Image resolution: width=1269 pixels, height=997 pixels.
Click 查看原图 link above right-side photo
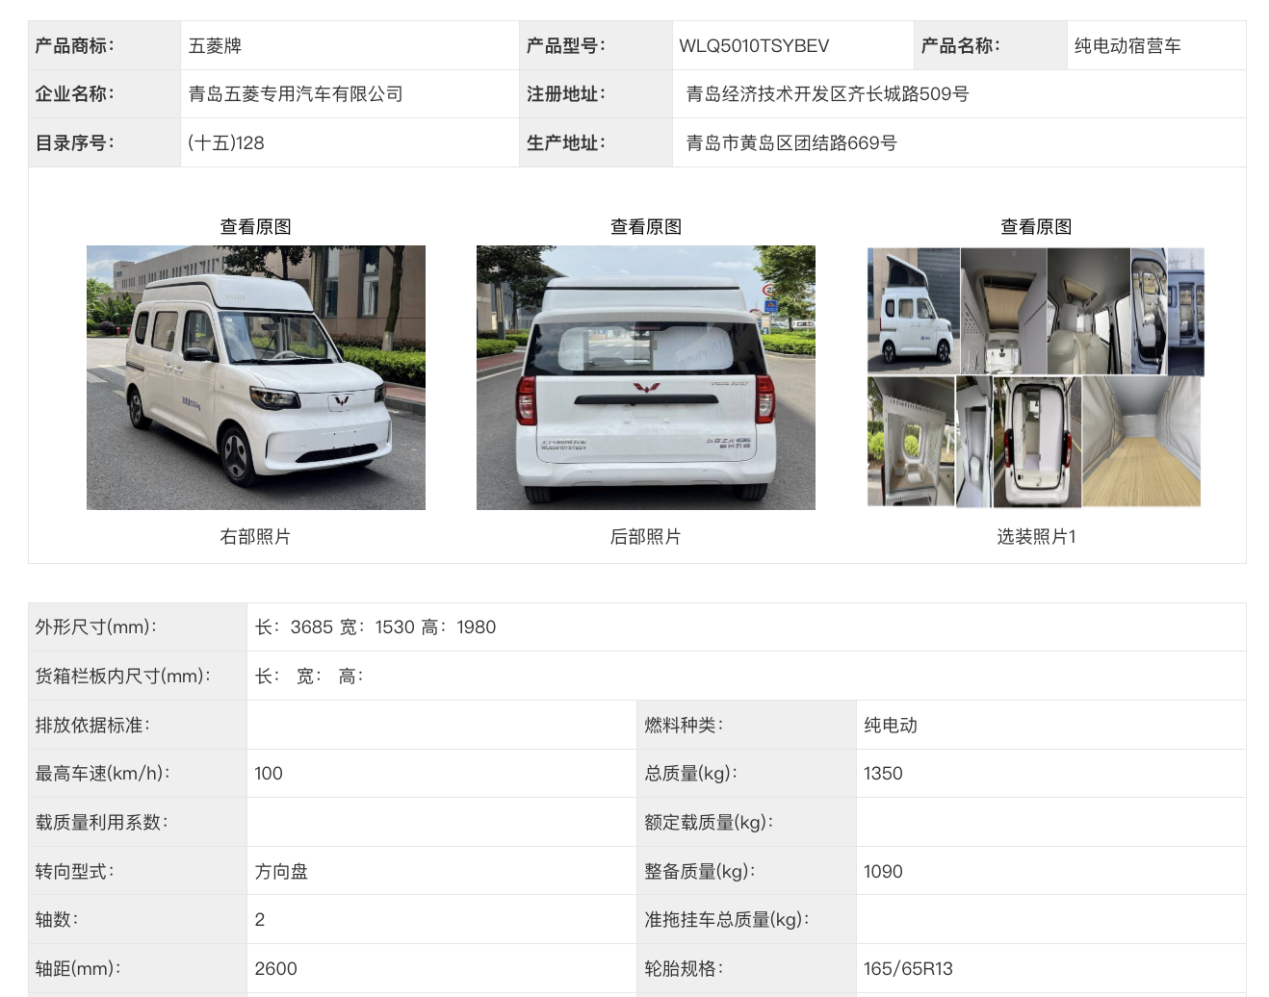pos(256,227)
